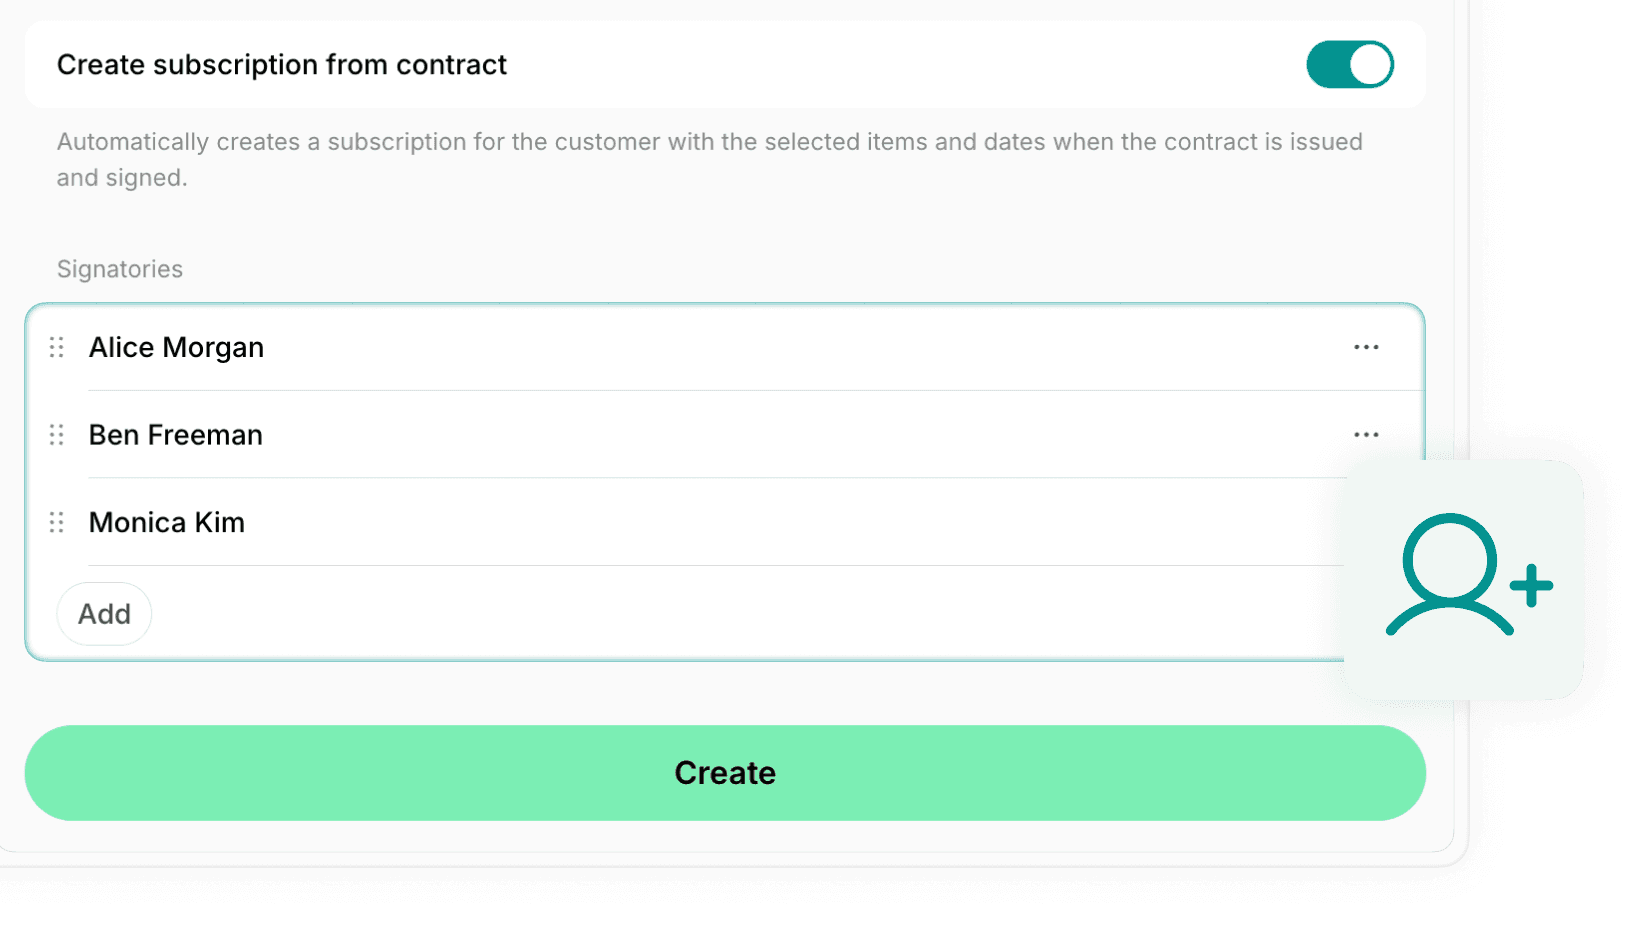Click the drag handle beside Alice Morgan

click(x=57, y=347)
